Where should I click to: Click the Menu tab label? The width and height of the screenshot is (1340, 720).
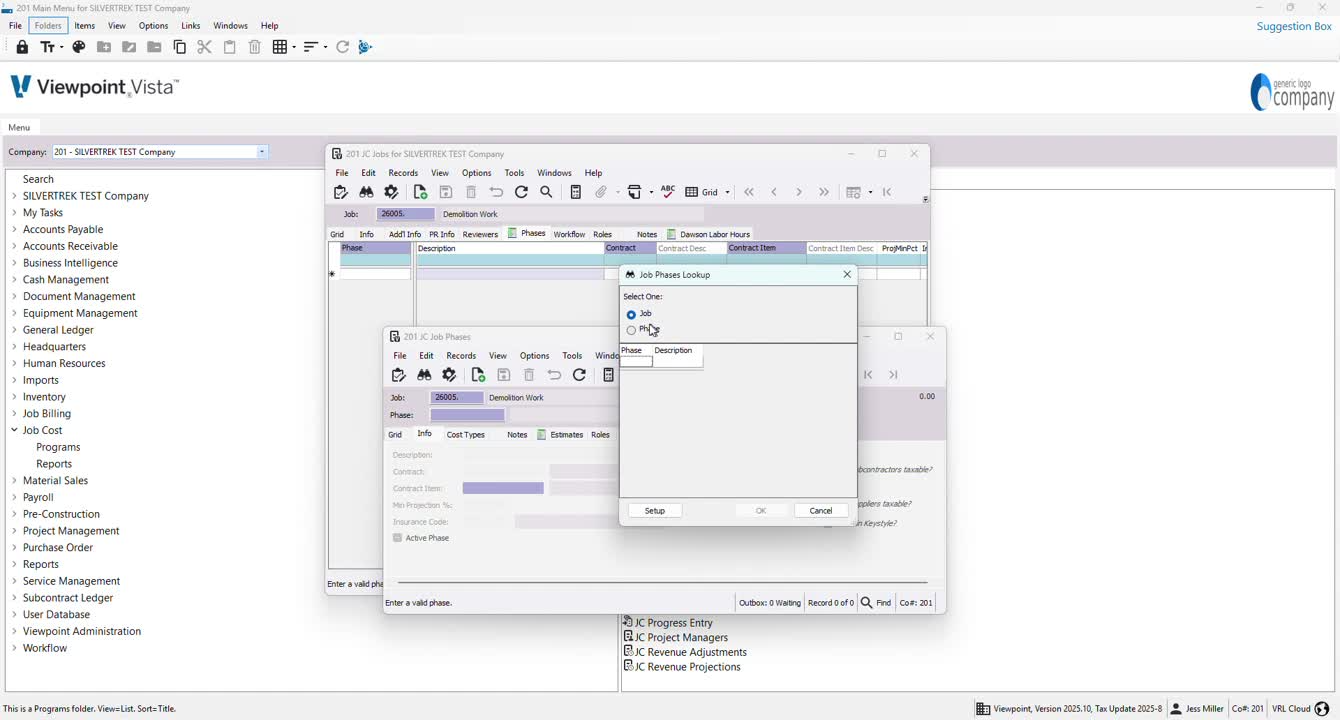[x=19, y=128]
